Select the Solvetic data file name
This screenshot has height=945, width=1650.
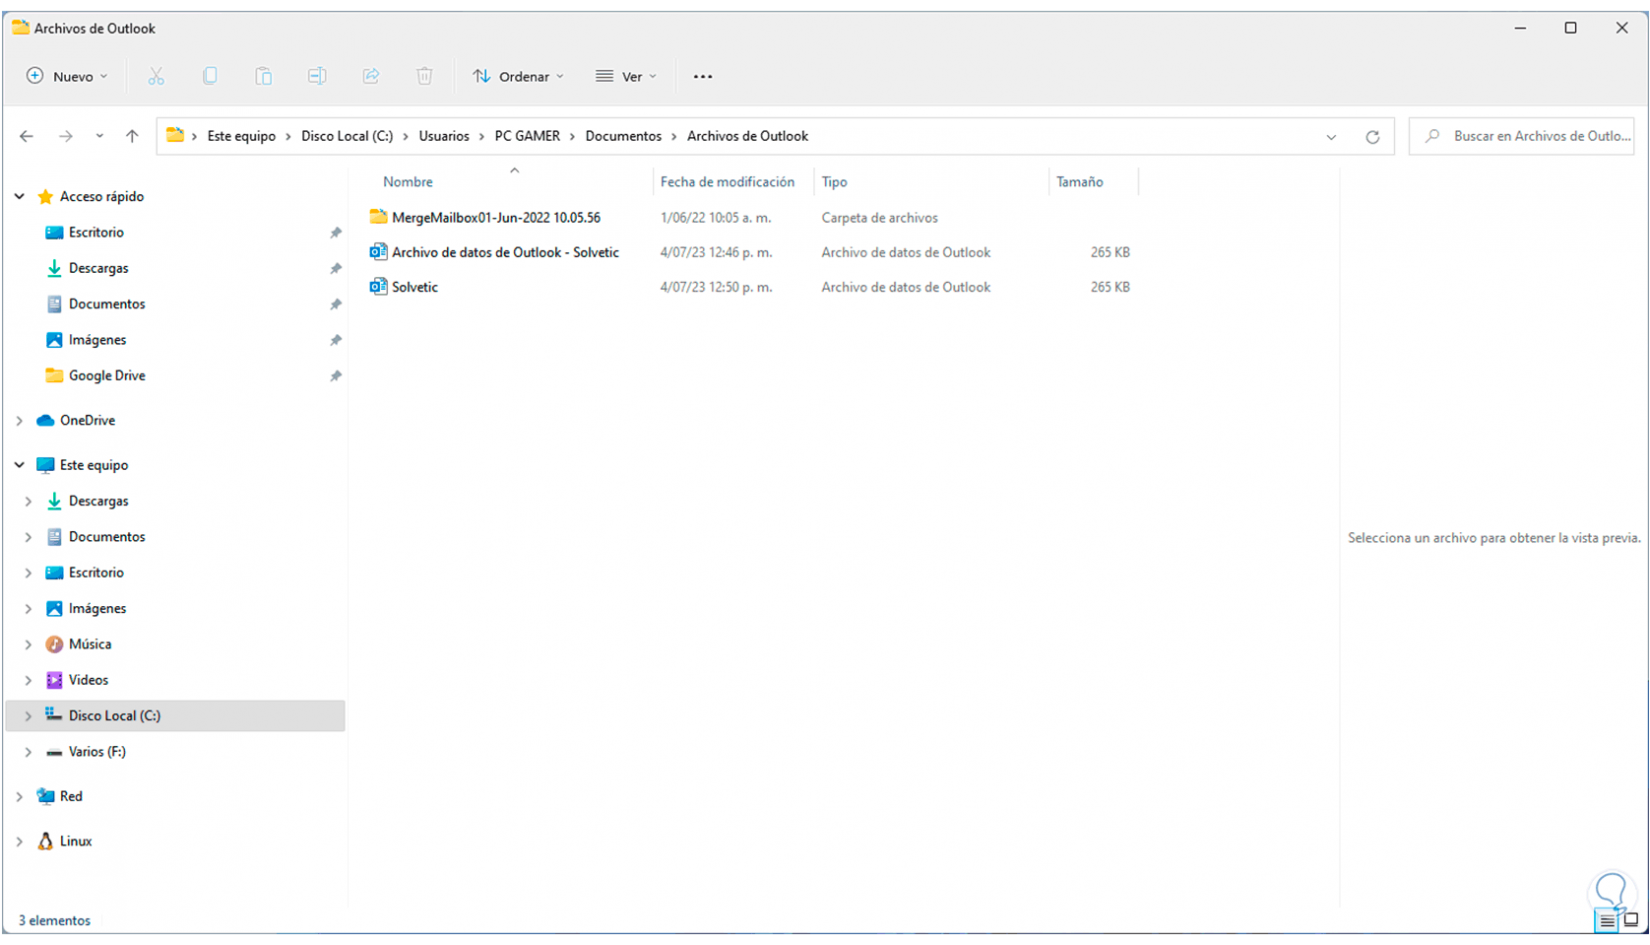415,287
